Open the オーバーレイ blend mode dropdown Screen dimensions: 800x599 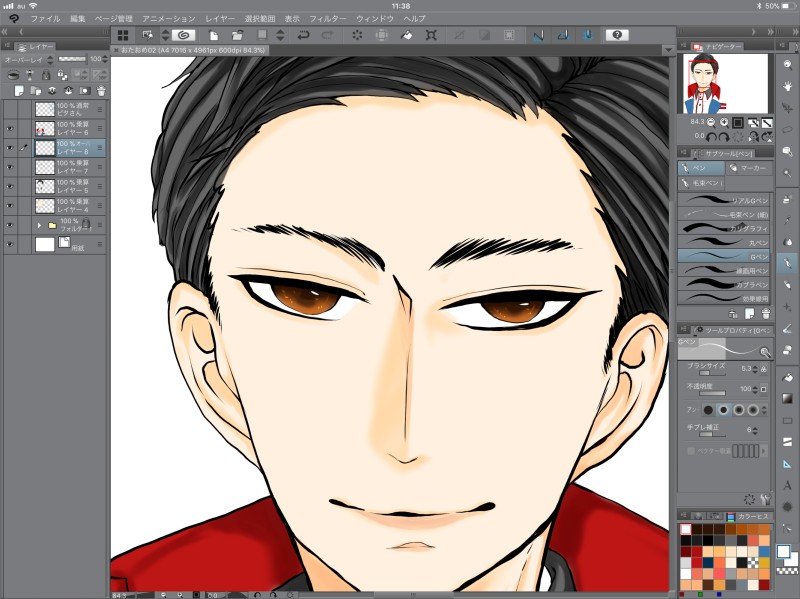coord(28,60)
